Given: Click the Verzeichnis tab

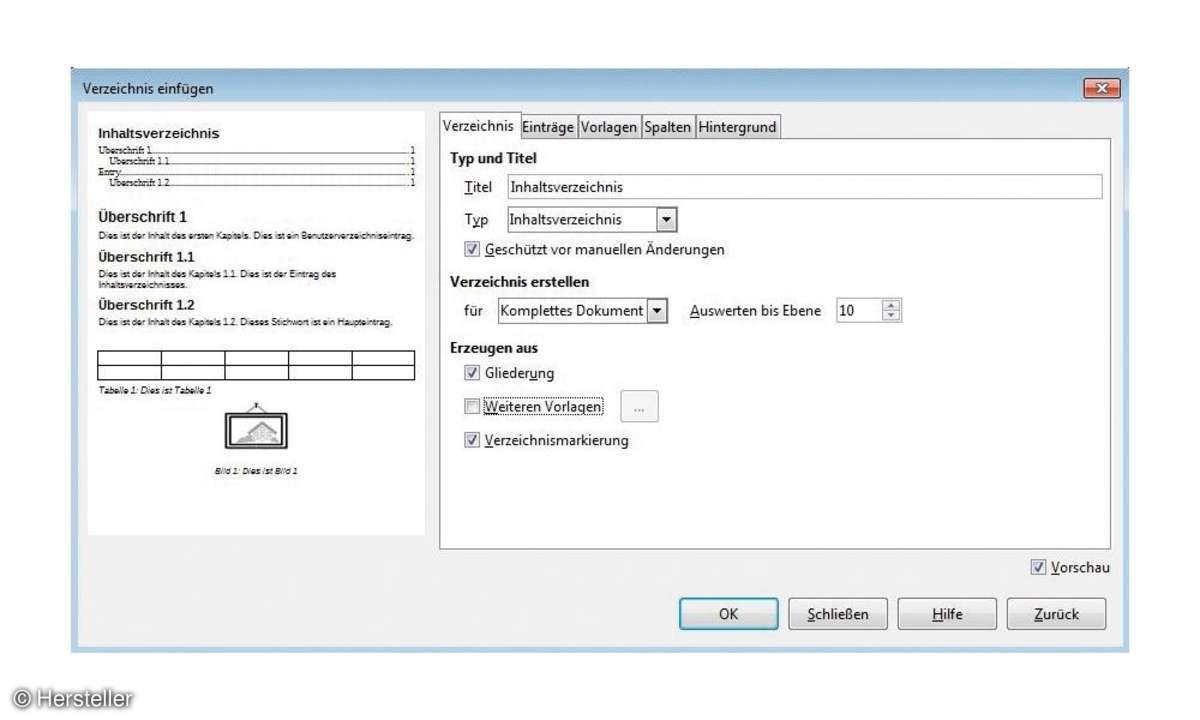Looking at the screenshot, I should pos(479,126).
